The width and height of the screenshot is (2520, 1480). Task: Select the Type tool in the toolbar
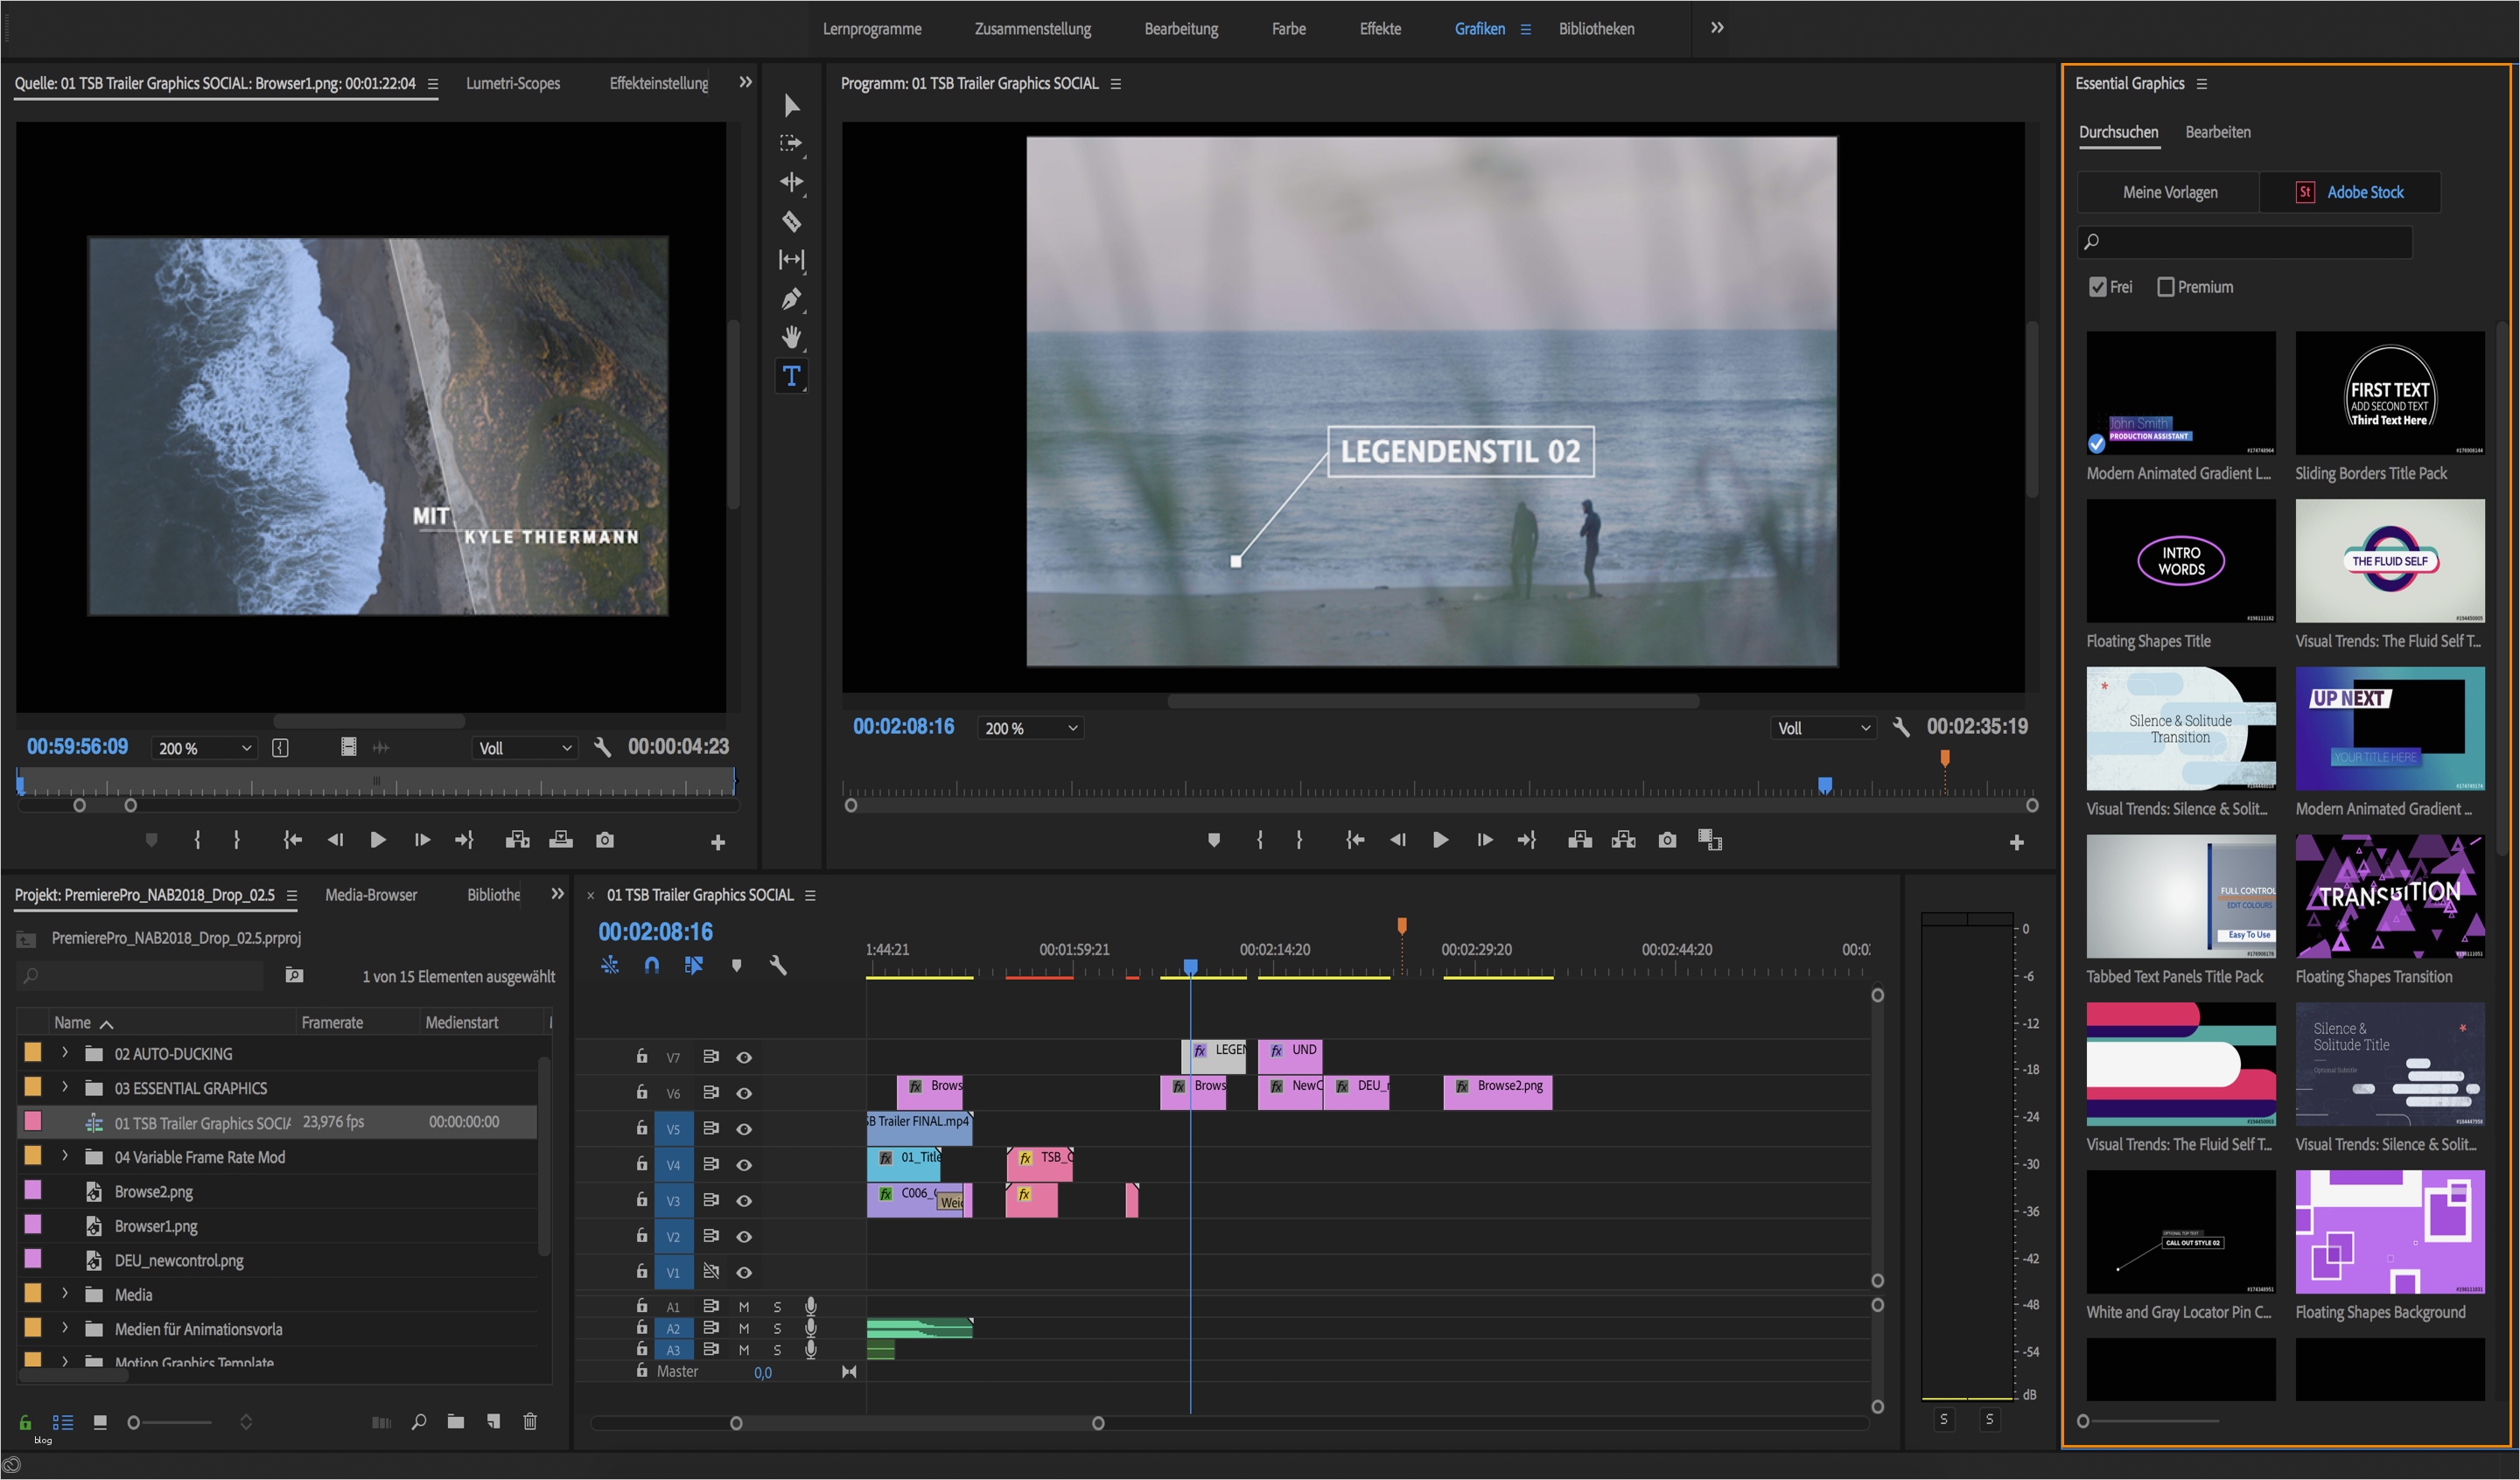tap(791, 376)
